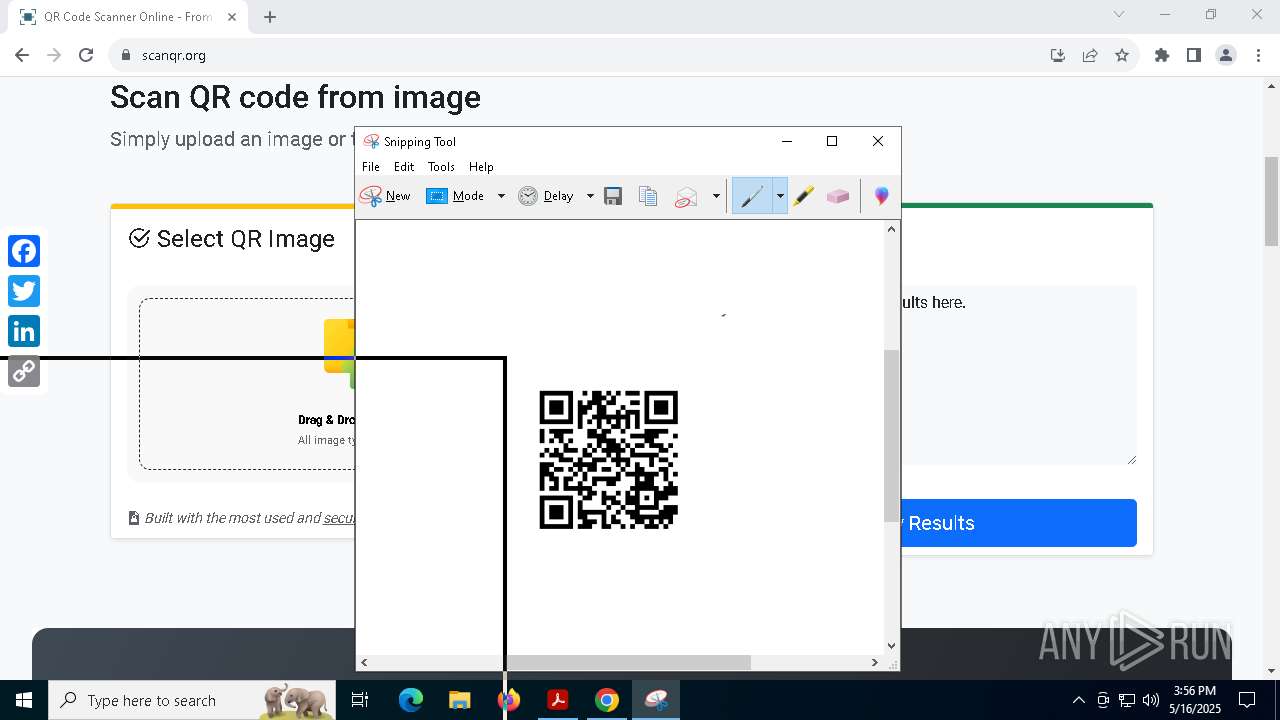Switch to Snipping Tool taskbar icon
The height and width of the screenshot is (720, 1280).
point(656,700)
